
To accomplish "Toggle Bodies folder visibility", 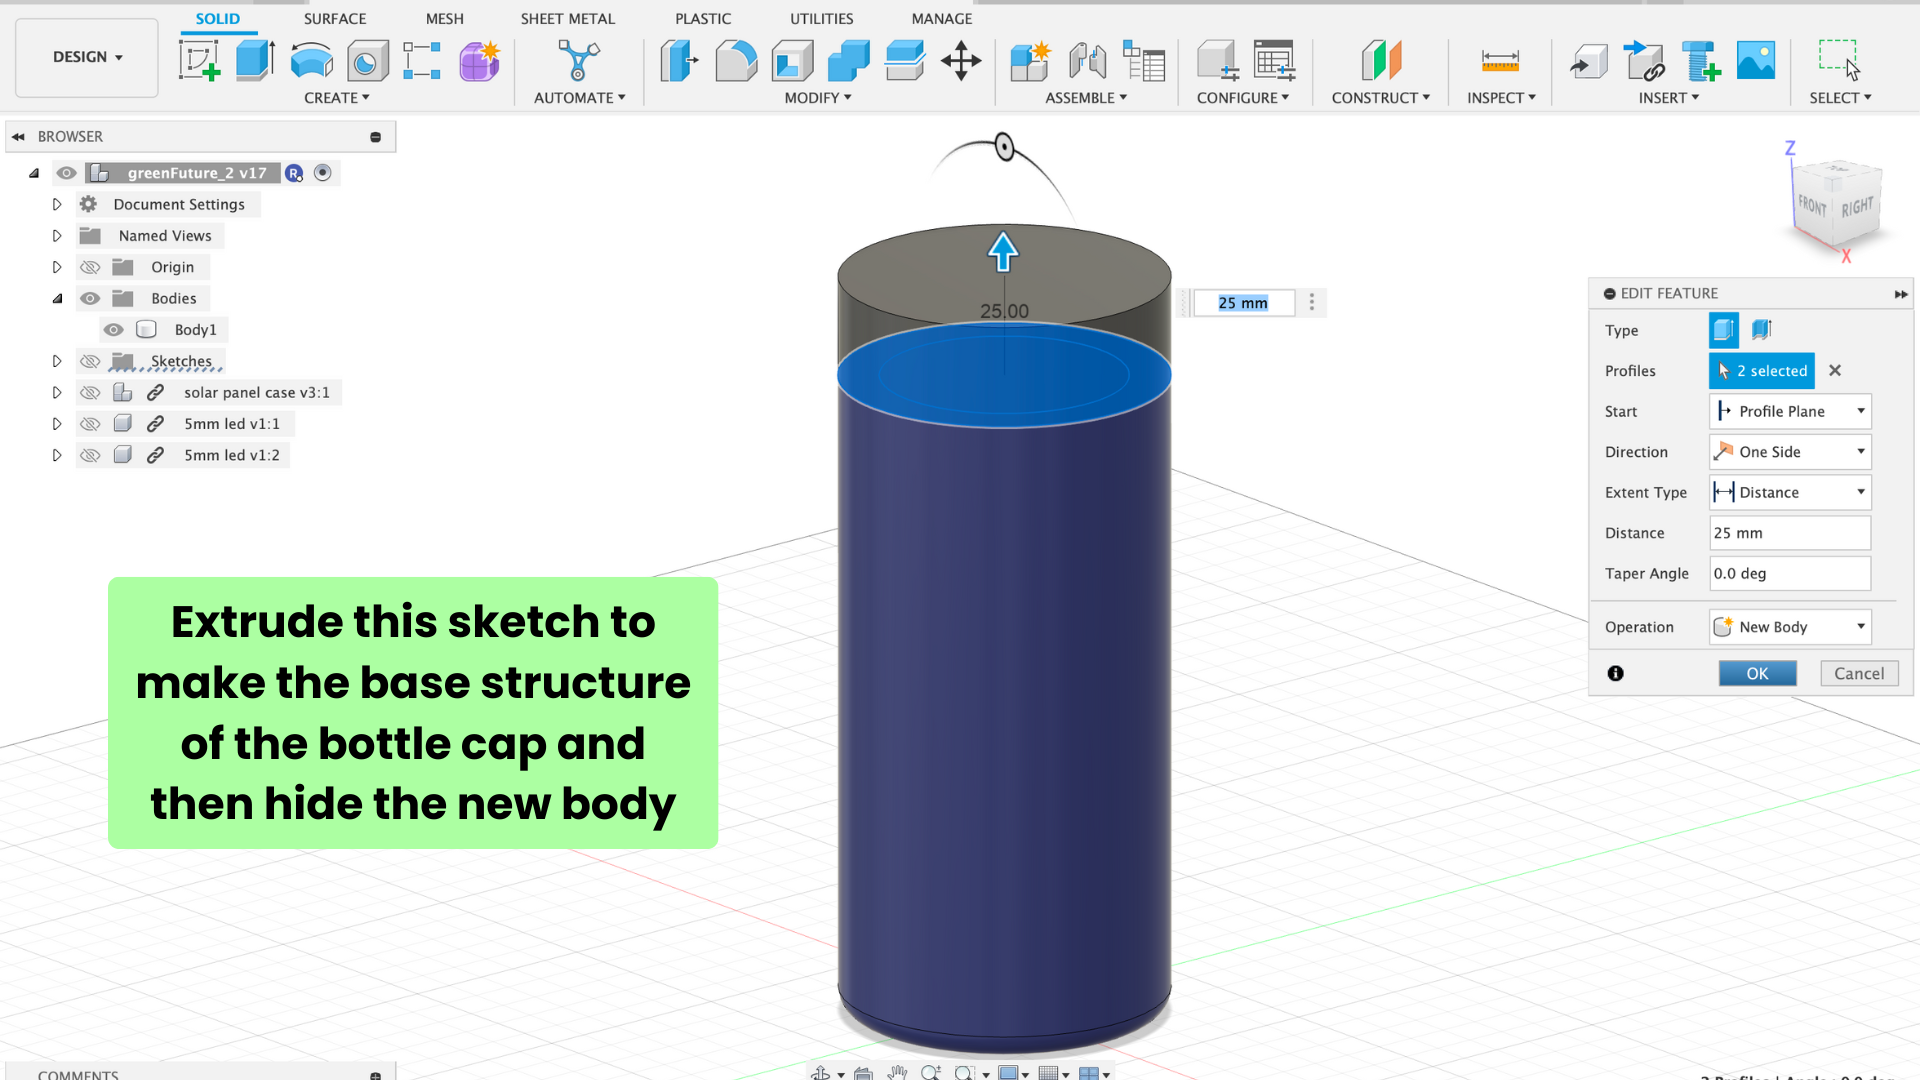I will click(90, 298).
